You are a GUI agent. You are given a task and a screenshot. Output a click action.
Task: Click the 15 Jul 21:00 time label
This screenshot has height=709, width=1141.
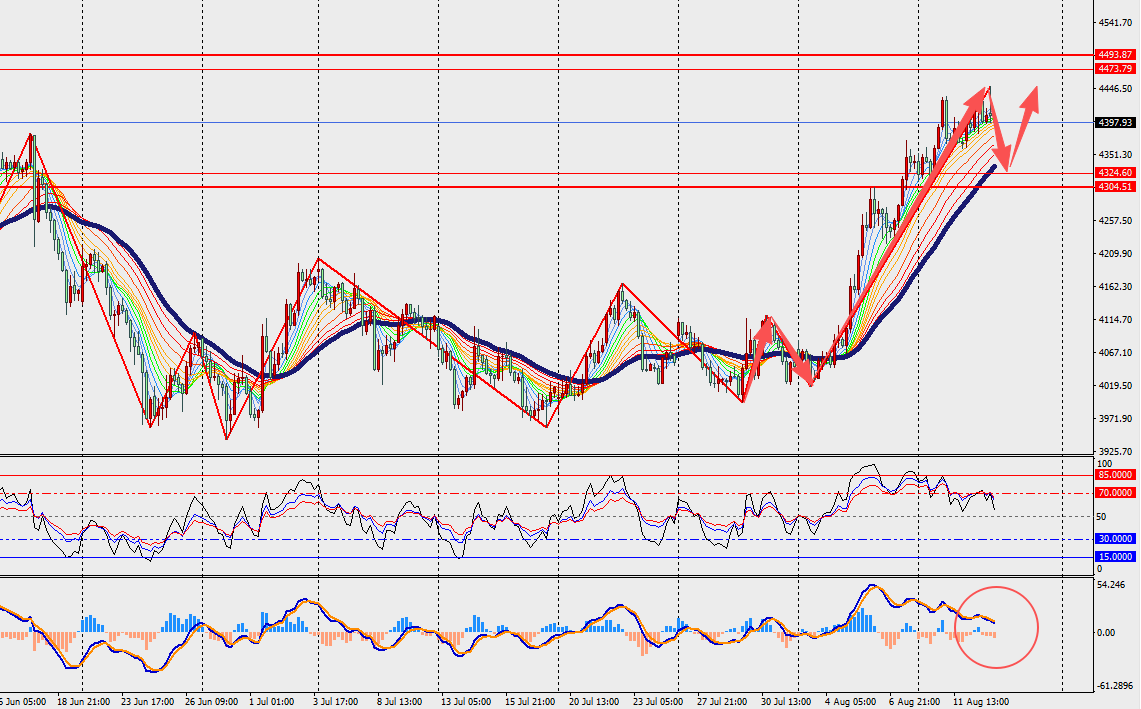point(532,702)
